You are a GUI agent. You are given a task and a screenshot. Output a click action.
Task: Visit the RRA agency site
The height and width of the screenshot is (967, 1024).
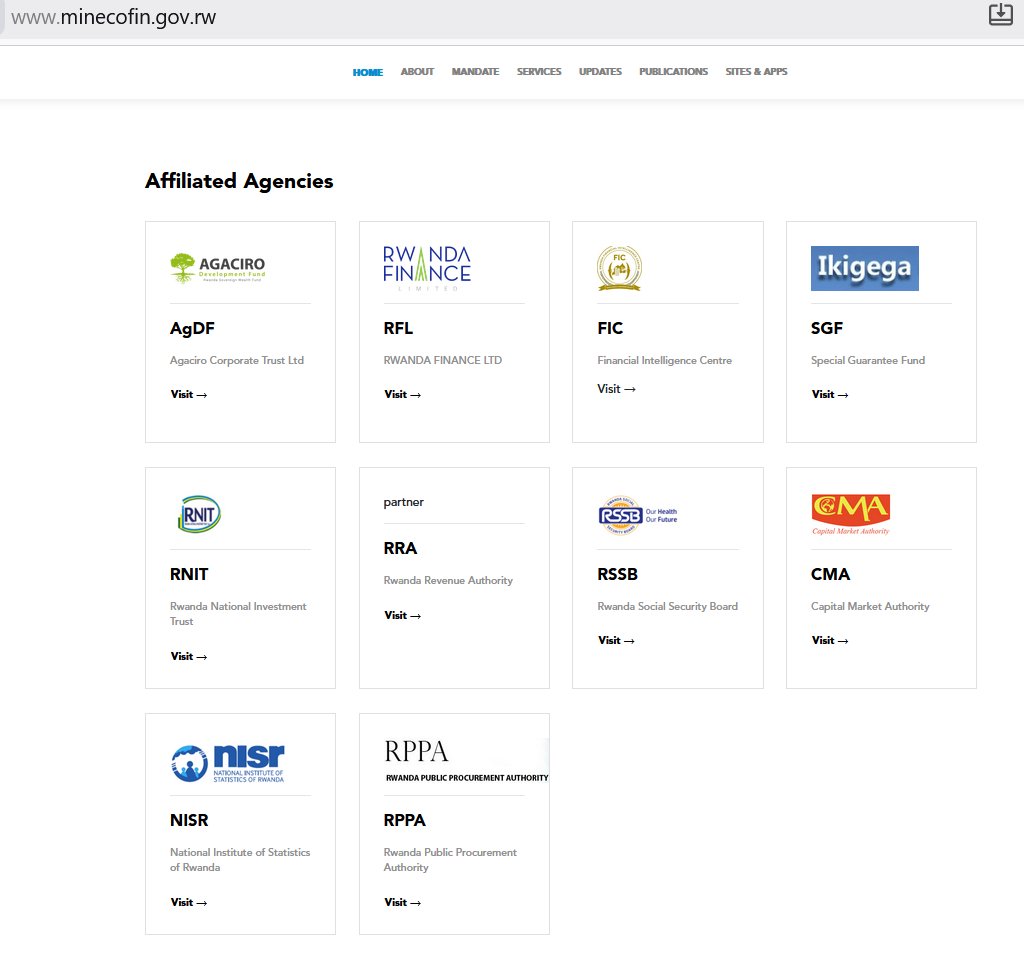tap(402, 615)
